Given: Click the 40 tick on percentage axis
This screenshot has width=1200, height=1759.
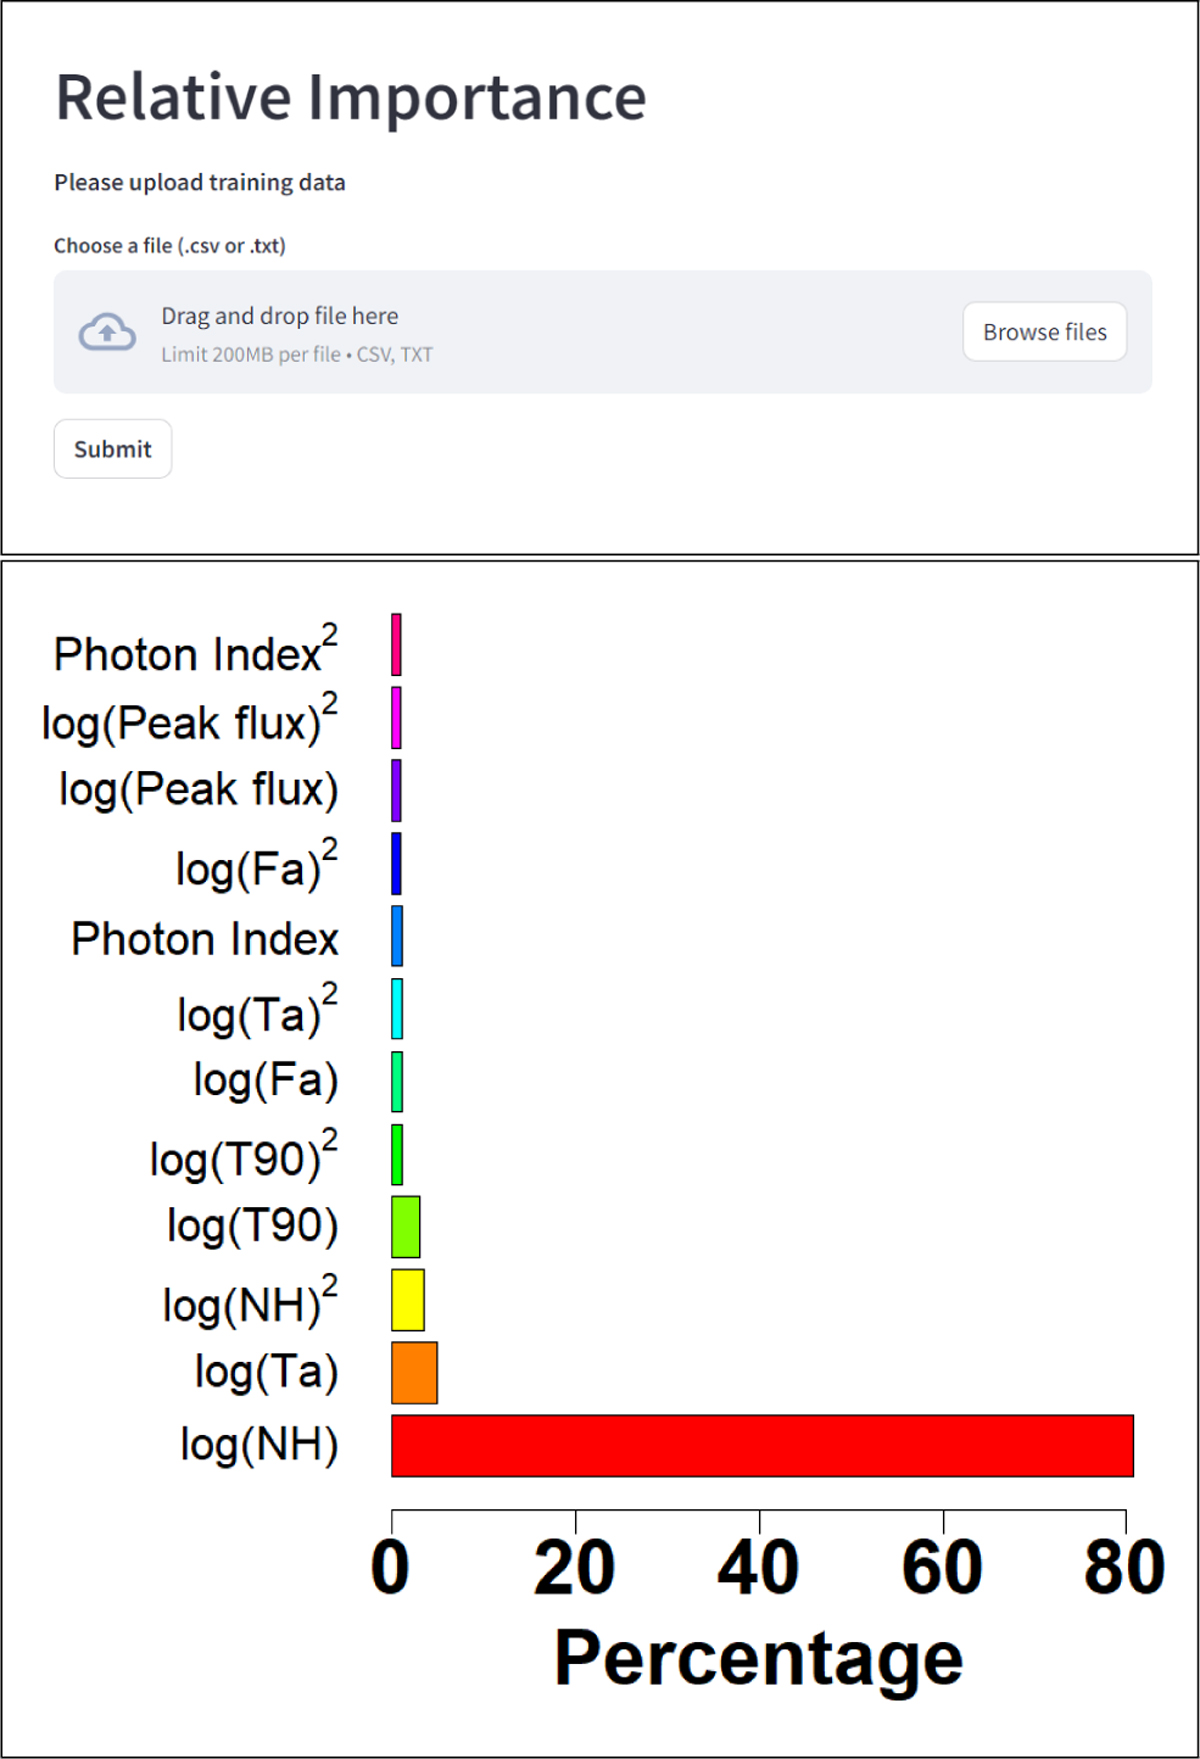Looking at the screenshot, I should (758, 1568).
